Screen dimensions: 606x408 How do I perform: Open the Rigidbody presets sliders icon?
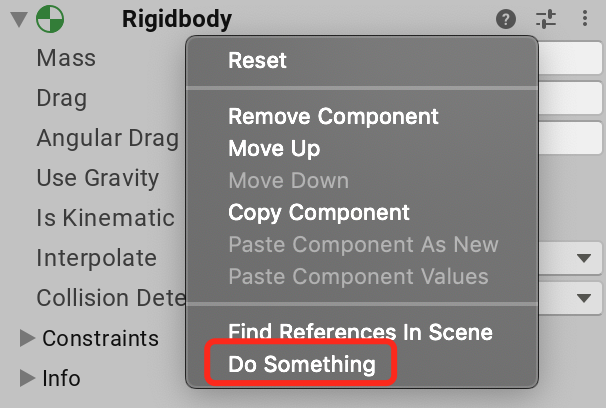click(546, 19)
